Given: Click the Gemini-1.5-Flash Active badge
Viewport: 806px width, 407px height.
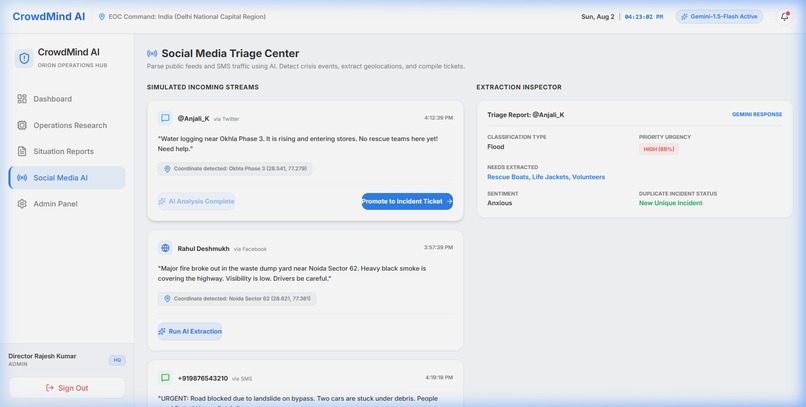Looking at the screenshot, I should 719,16.
